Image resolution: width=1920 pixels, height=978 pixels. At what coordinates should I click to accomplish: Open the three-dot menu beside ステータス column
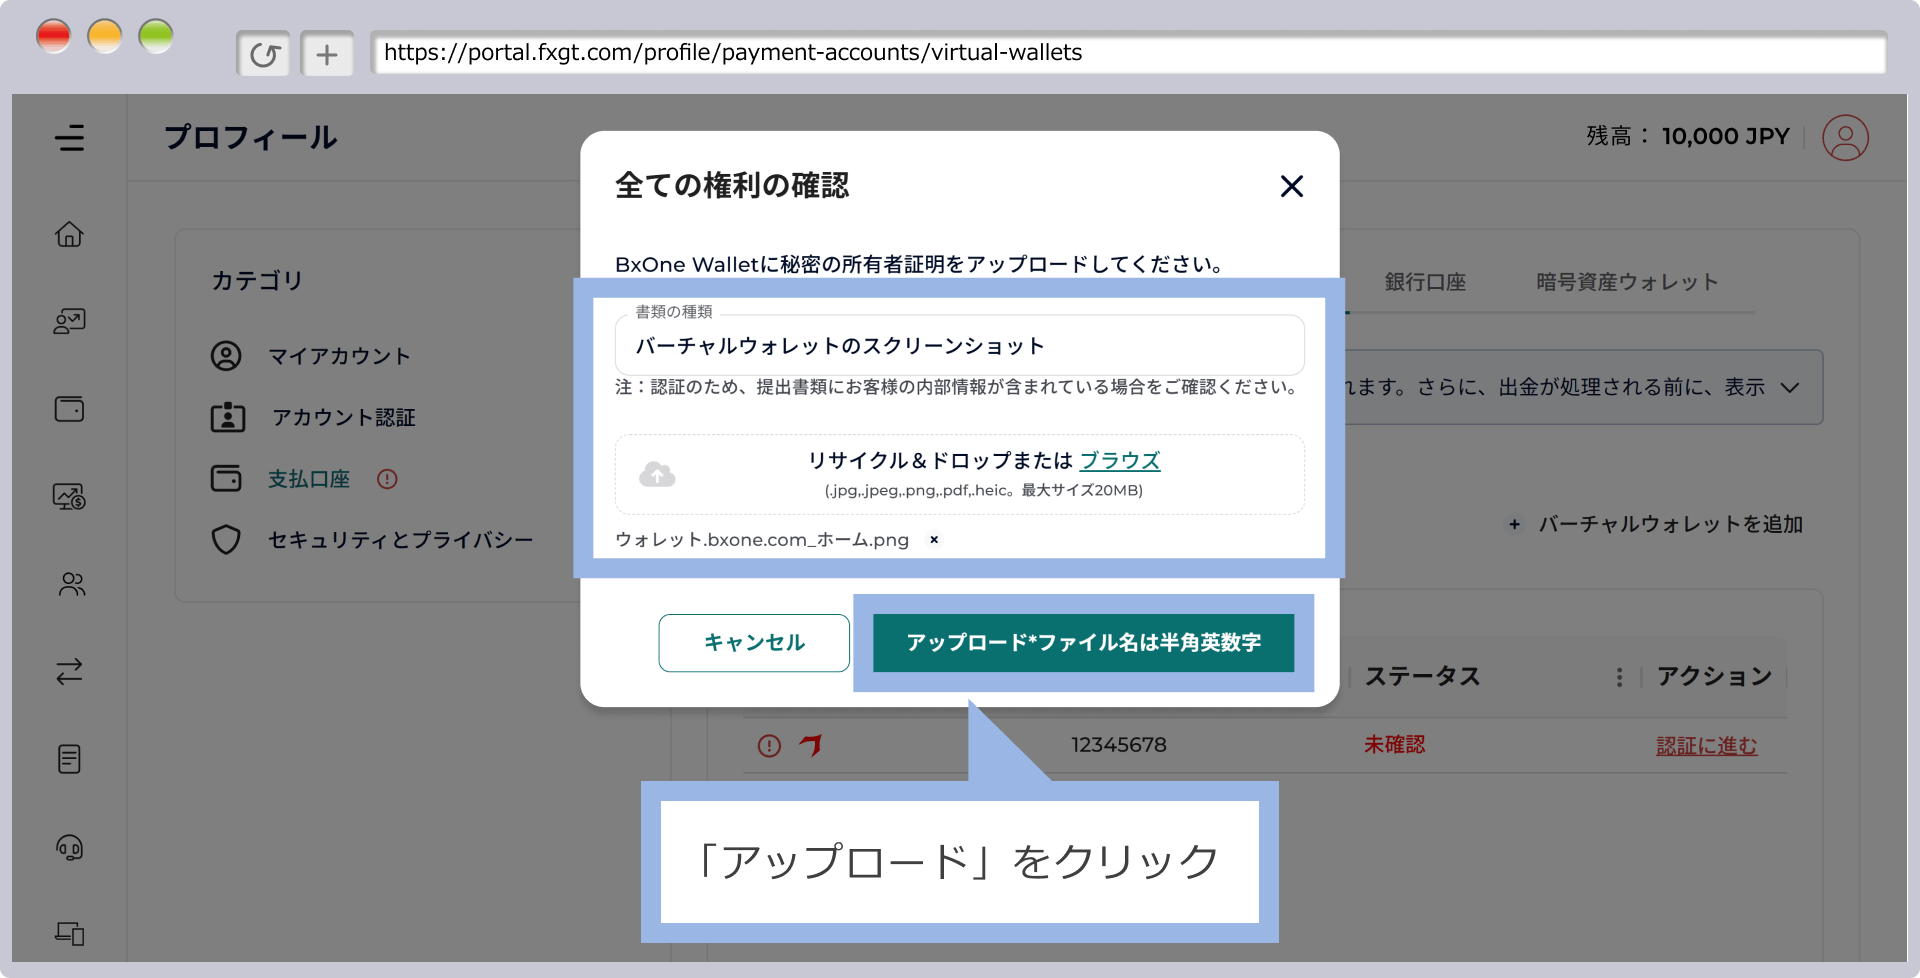[x=1620, y=676]
